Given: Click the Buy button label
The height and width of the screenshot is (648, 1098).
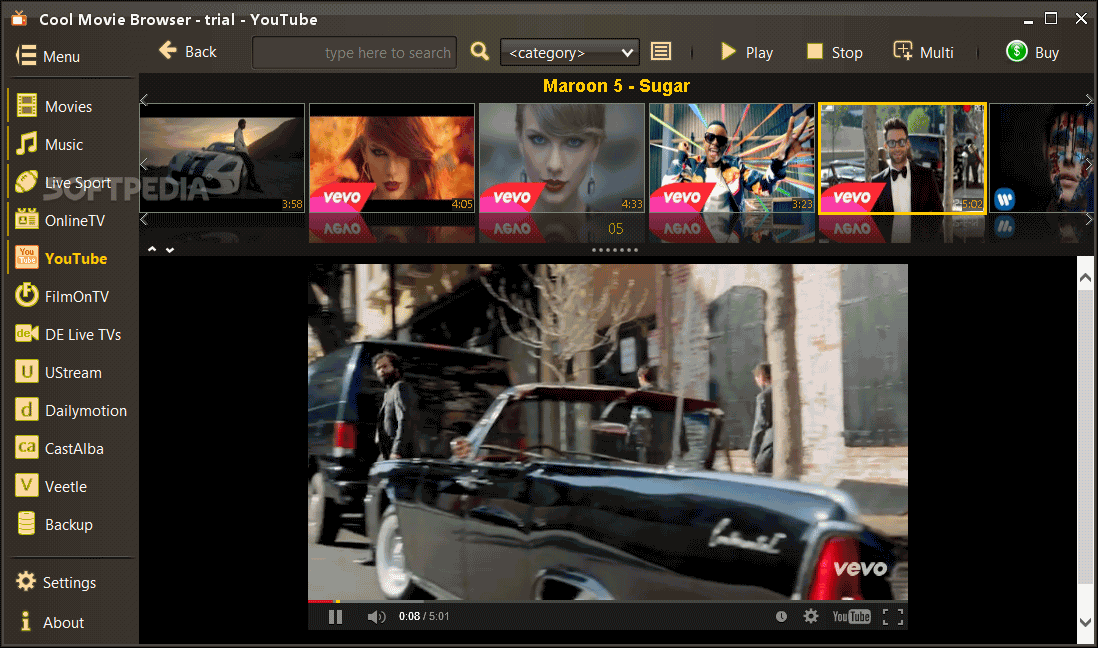Looking at the screenshot, I should 1046,53.
